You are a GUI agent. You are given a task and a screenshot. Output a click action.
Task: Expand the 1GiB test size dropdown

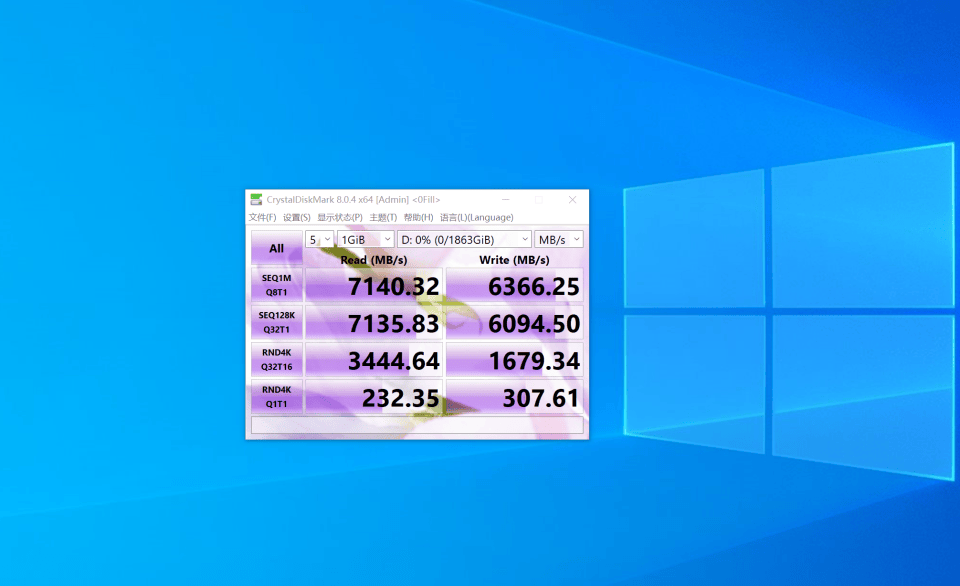365,240
